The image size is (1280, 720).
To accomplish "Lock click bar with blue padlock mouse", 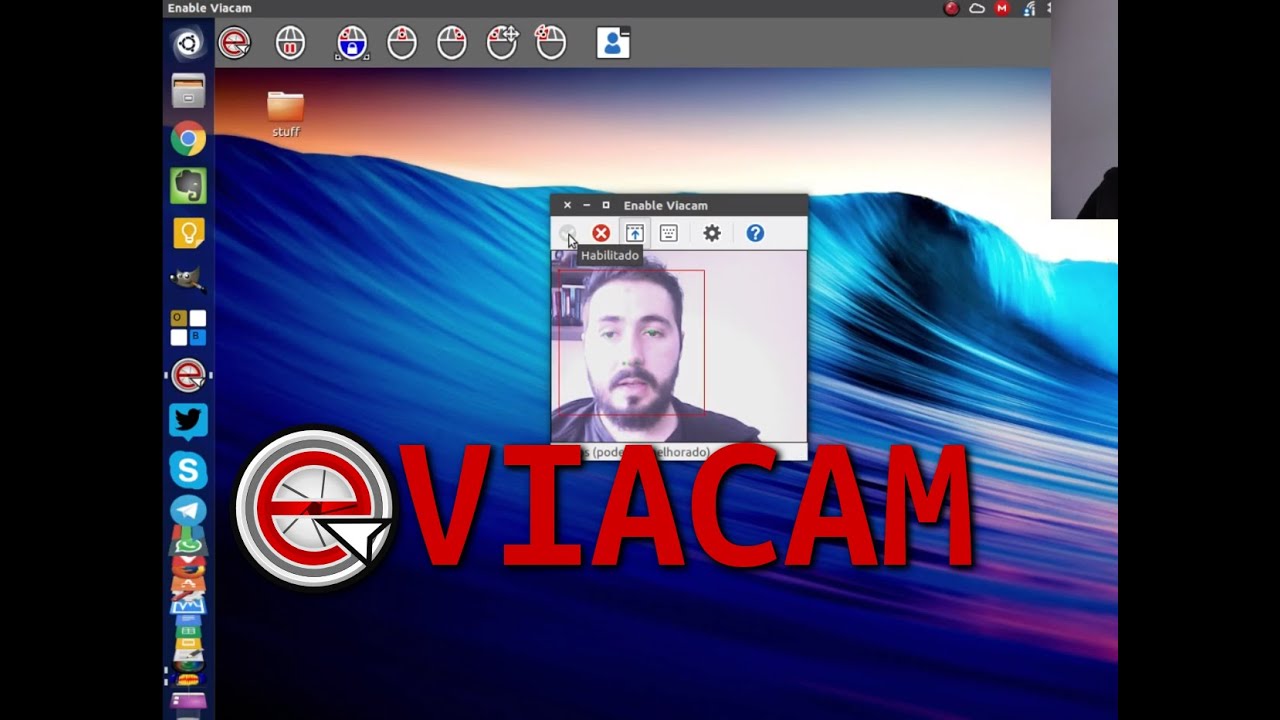I will (352, 43).
